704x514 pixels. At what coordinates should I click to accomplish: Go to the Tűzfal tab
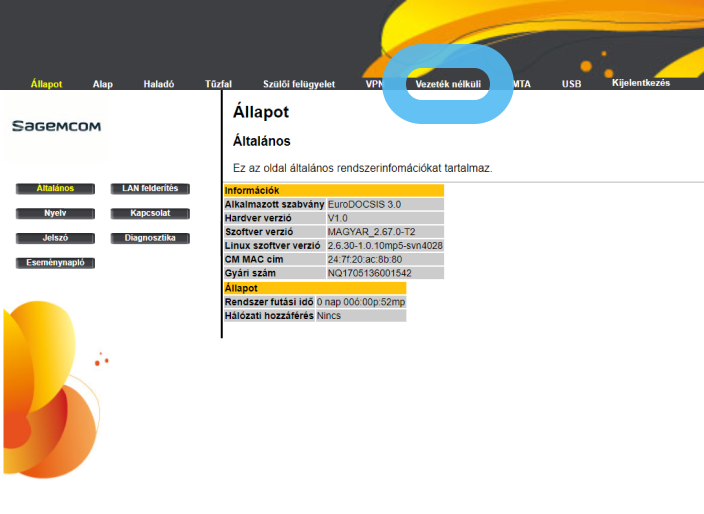click(218, 85)
